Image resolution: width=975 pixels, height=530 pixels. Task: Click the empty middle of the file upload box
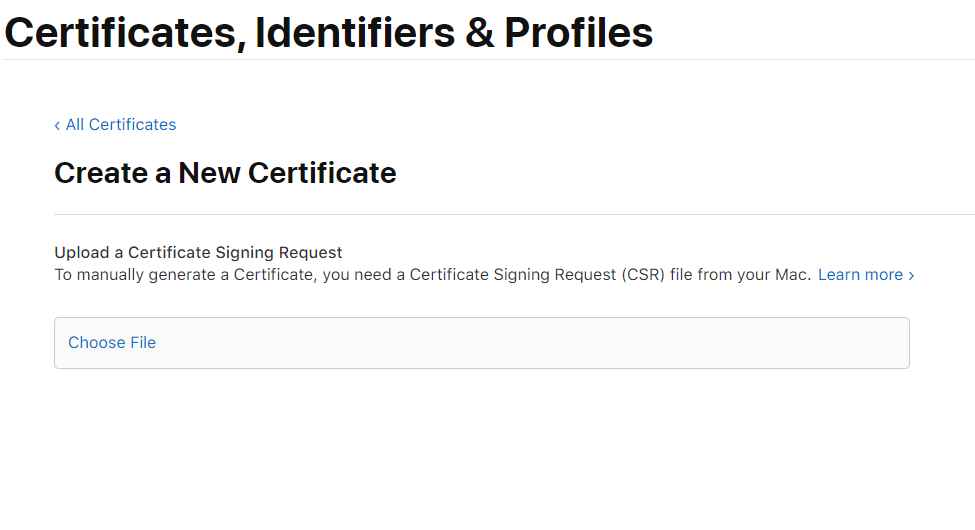click(x=480, y=343)
